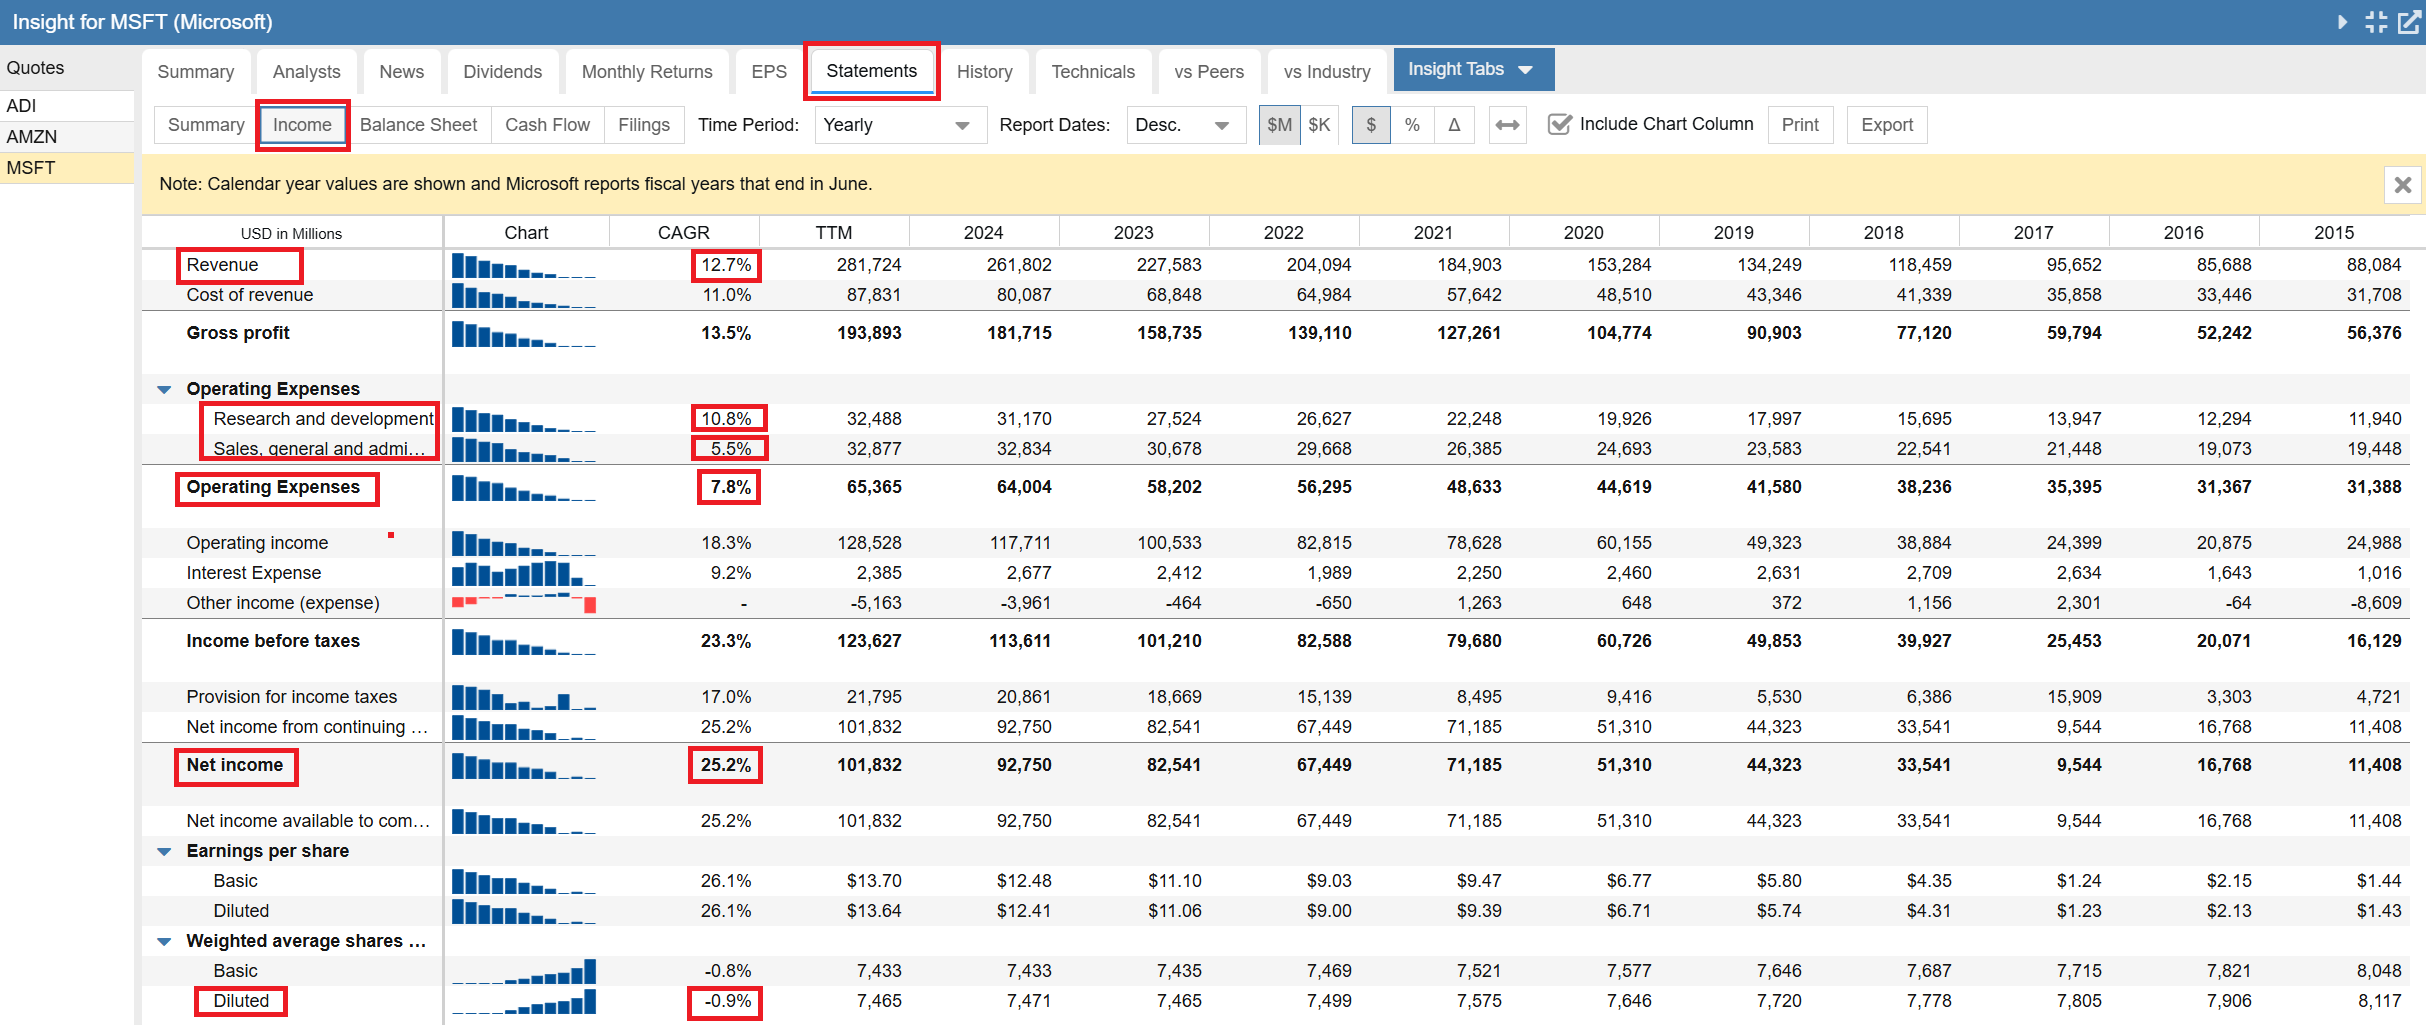Switch values to percent (%) view
The height and width of the screenshot is (1025, 2426).
point(1412,125)
